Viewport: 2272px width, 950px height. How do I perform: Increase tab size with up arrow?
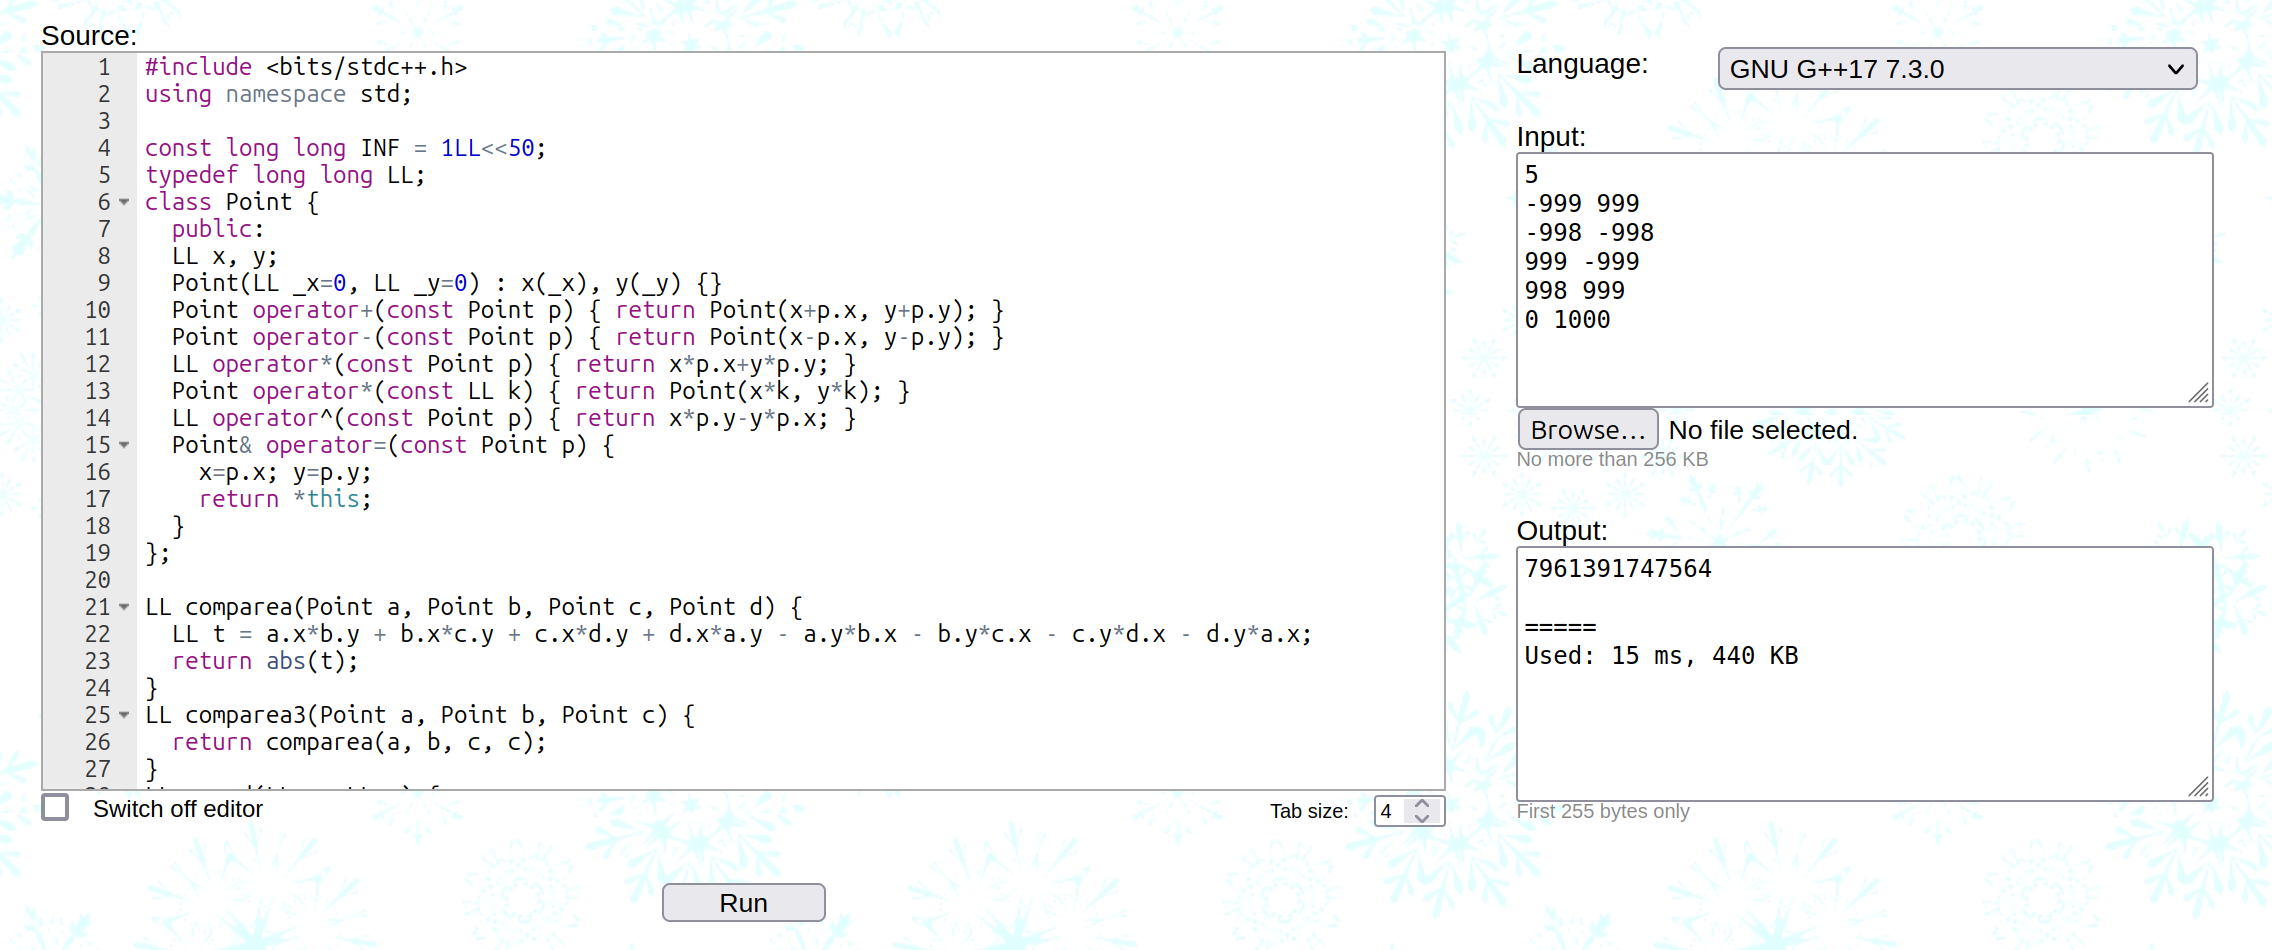1422,804
